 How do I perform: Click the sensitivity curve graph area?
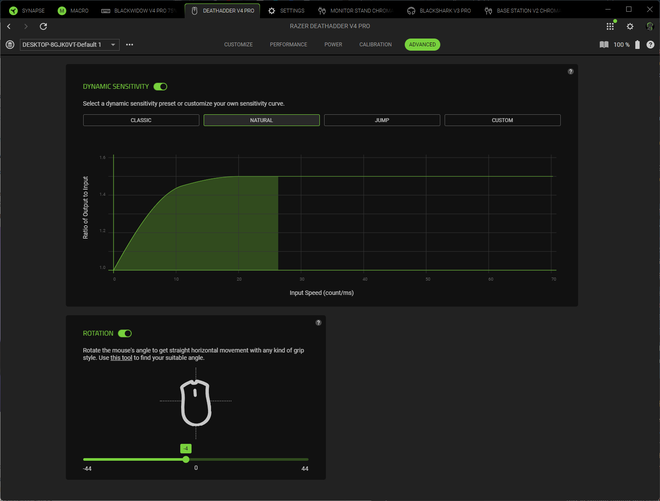[335, 213]
